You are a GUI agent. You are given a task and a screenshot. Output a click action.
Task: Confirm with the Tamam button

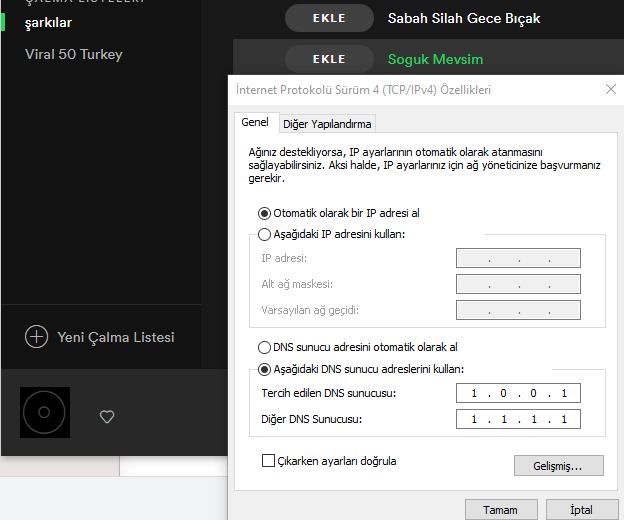[501, 510]
